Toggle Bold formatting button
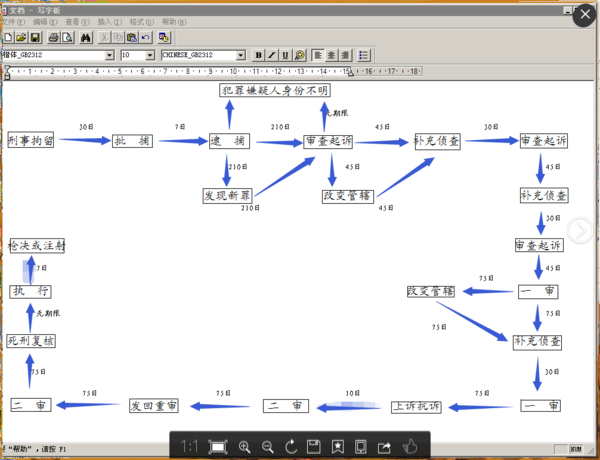 coord(258,55)
